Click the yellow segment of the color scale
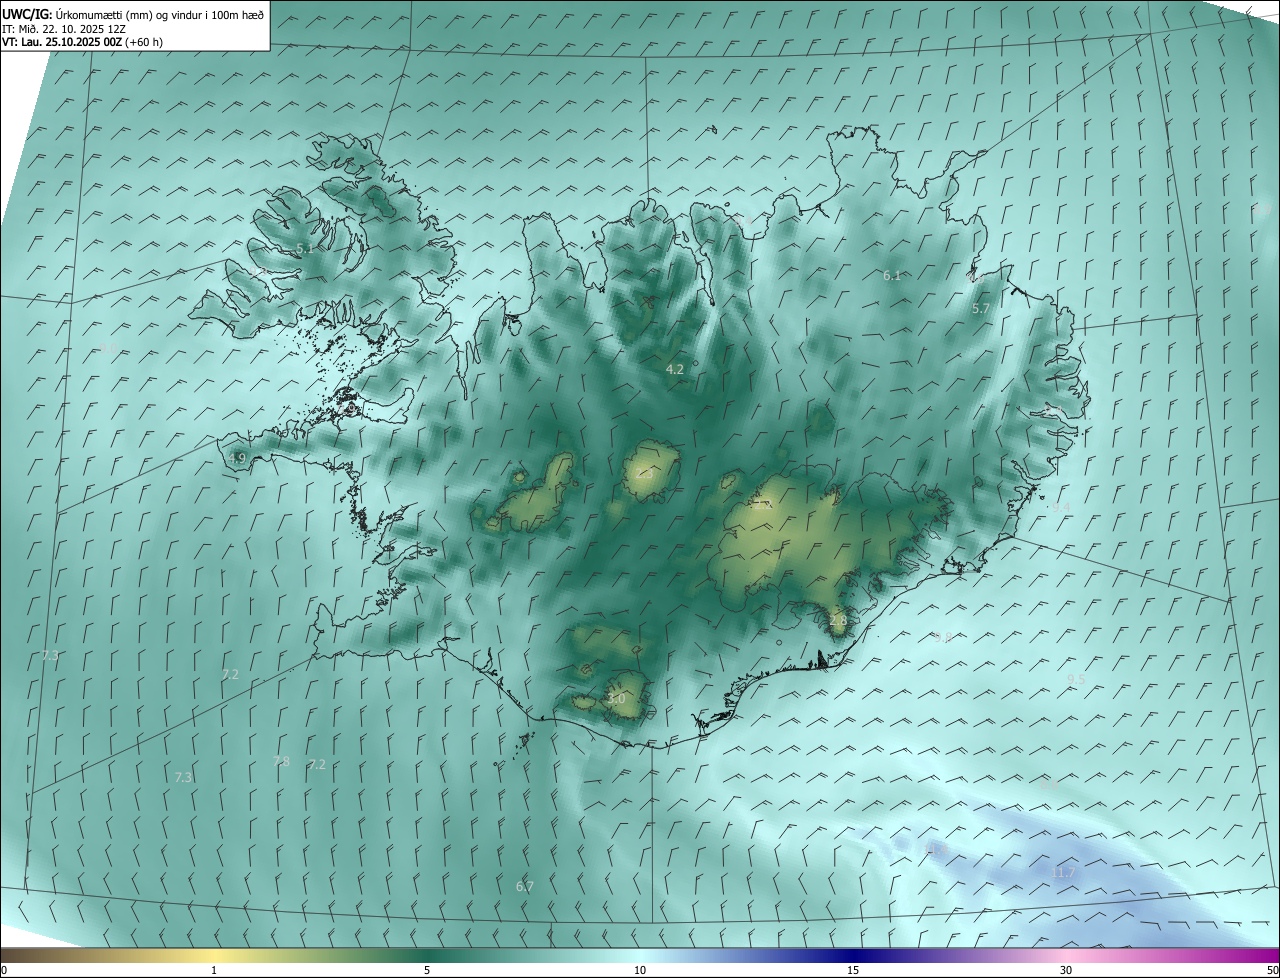The height and width of the screenshot is (978, 1280). (x=214, y=955)
